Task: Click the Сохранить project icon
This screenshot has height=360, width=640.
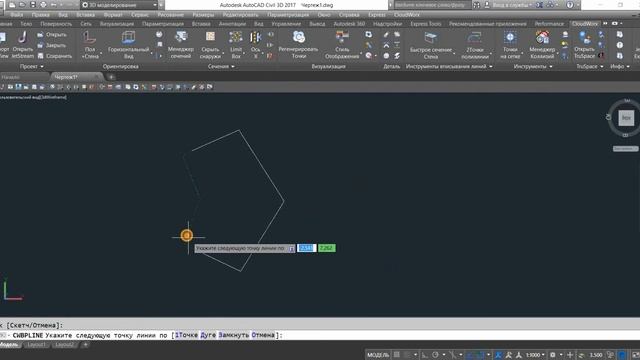Action: coord(40,56)
